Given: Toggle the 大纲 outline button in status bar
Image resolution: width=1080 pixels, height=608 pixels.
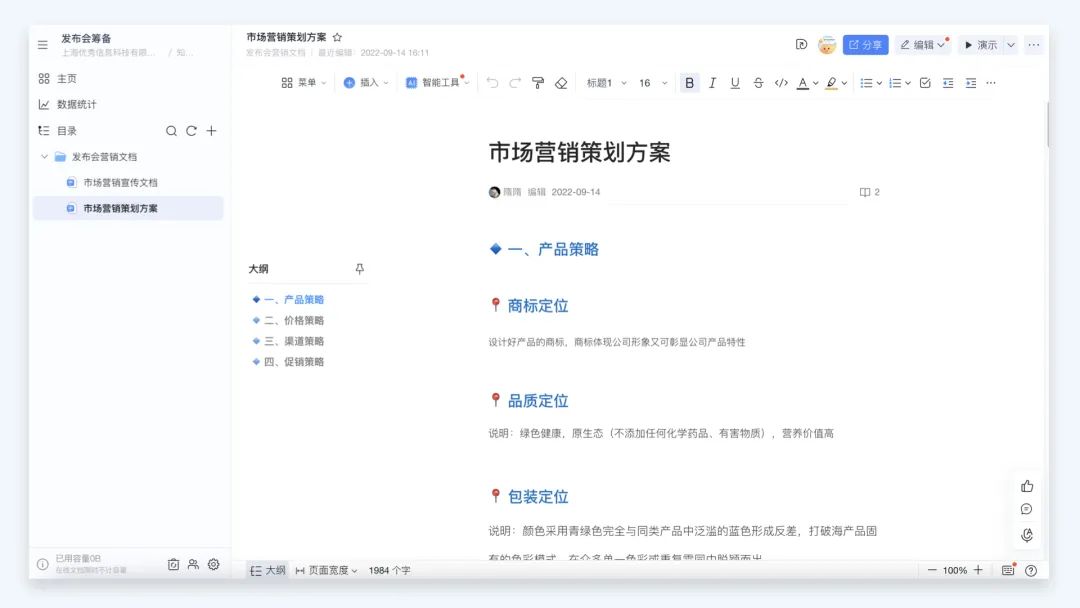Looking at the screenshot, I should tap(268, 570).
